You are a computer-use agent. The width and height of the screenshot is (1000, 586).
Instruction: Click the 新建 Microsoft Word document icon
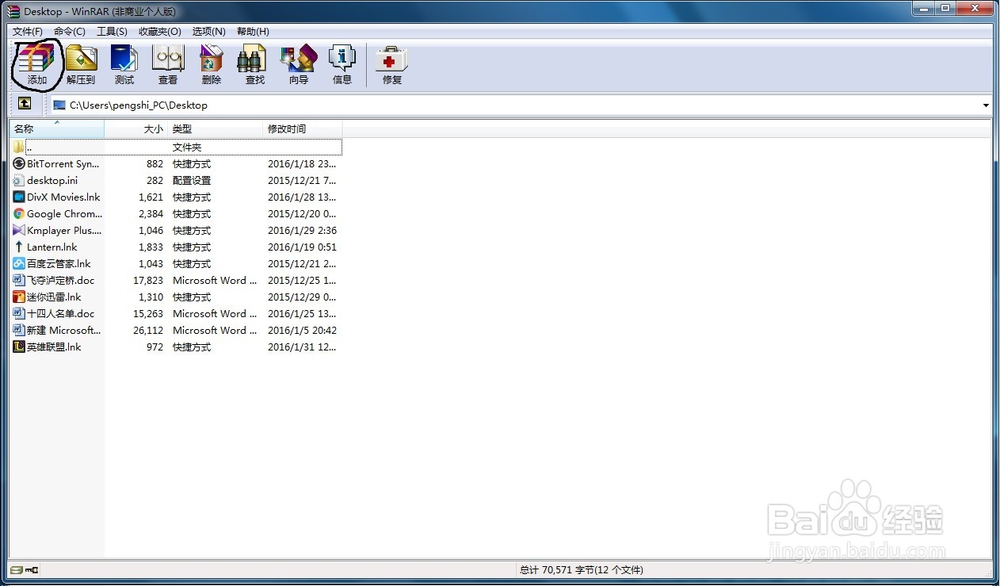coord(18,330)
